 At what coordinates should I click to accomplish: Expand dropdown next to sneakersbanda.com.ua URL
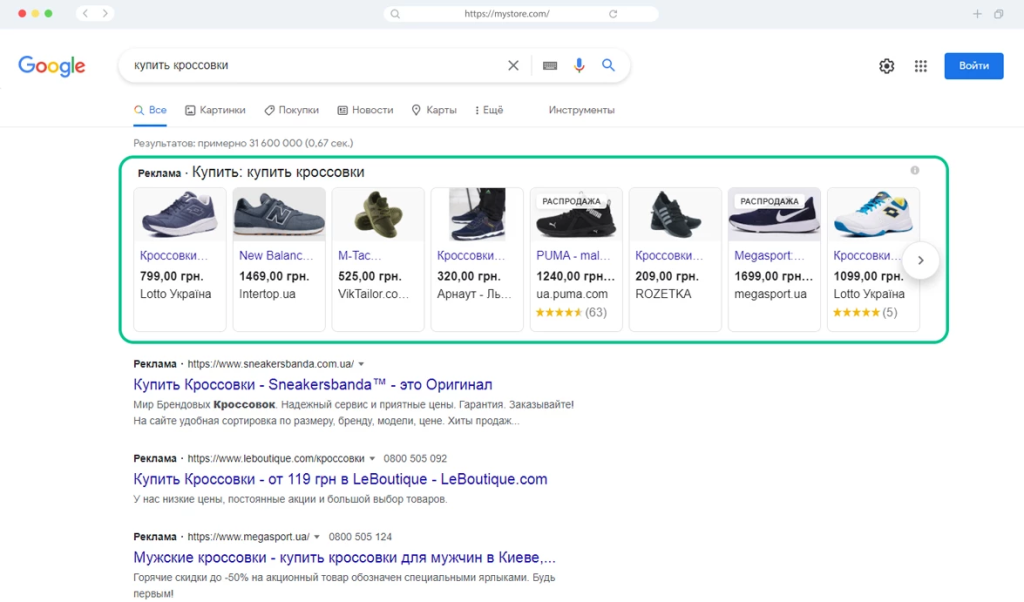[362, 364]
